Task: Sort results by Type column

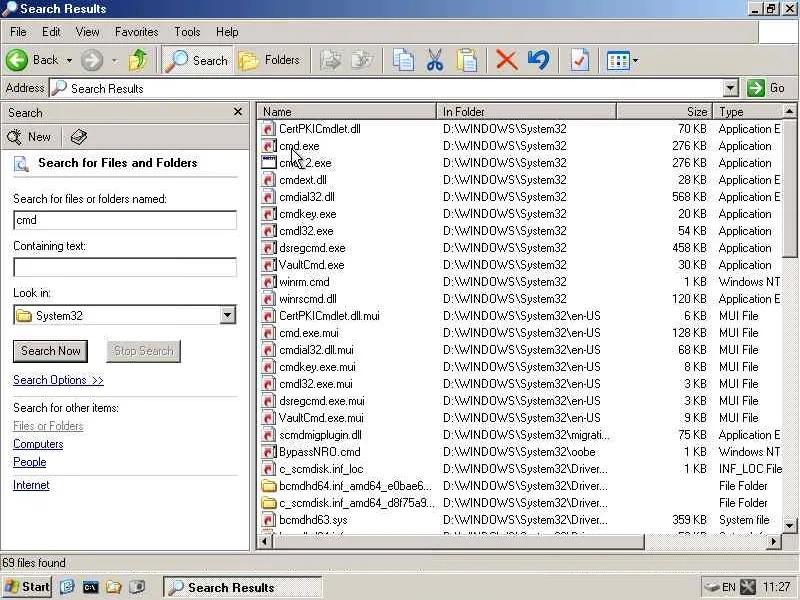Action: pyautogui.click(x=748, y=111)
